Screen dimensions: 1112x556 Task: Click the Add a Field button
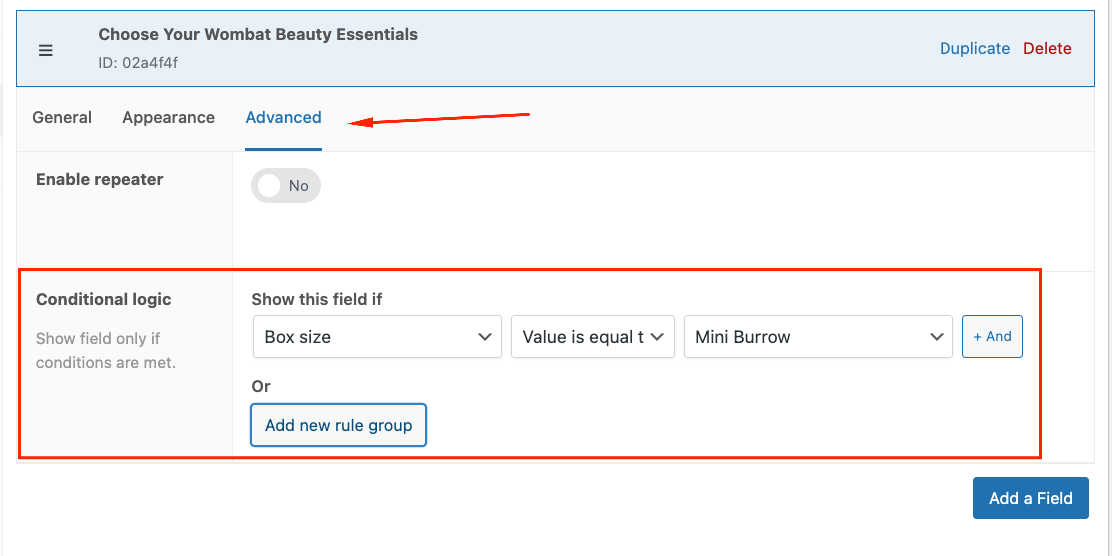(x=1030, y=498)
